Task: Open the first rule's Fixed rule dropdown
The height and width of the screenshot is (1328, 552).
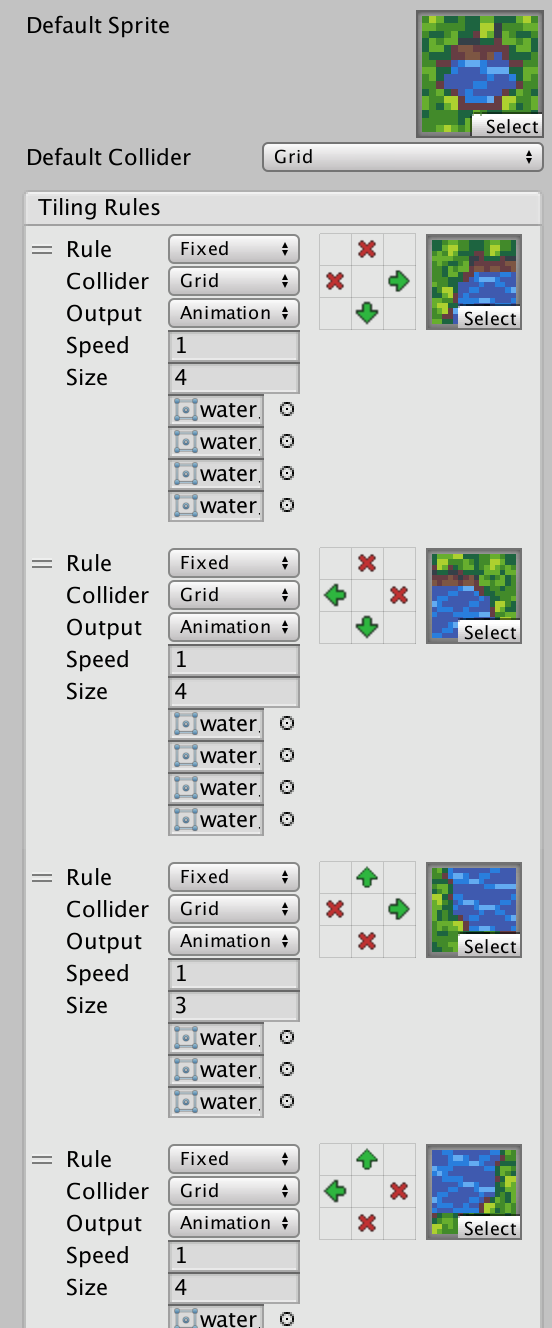Action: 234,249
